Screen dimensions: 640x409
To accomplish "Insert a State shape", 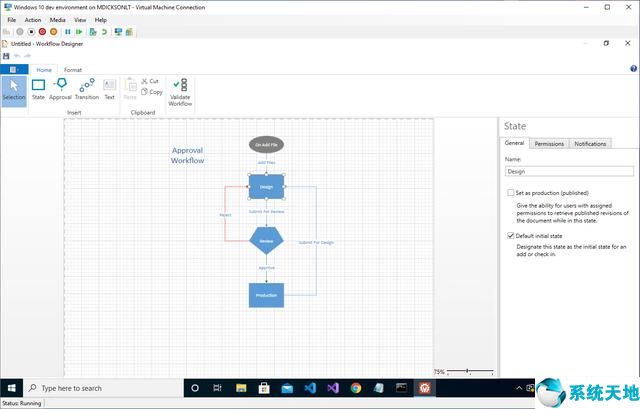I will coord(38,90).
